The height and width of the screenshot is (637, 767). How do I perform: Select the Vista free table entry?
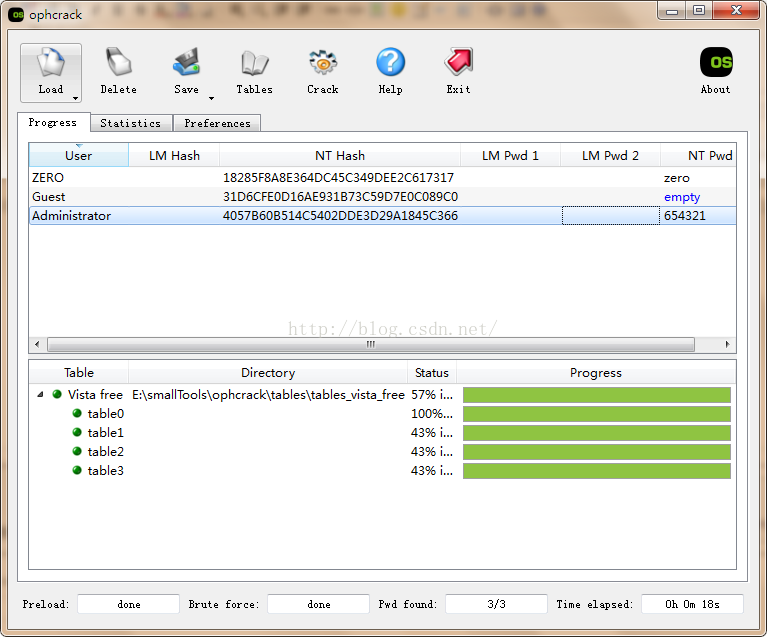(x=95, y=394)
